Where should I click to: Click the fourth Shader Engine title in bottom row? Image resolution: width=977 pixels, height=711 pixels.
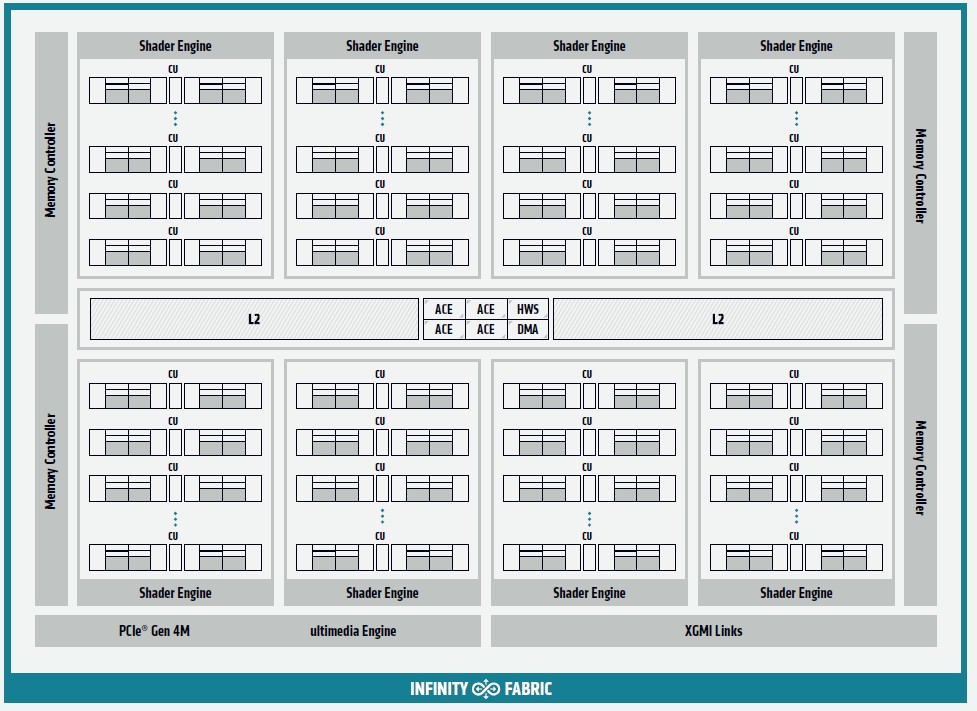click(796, 593)
